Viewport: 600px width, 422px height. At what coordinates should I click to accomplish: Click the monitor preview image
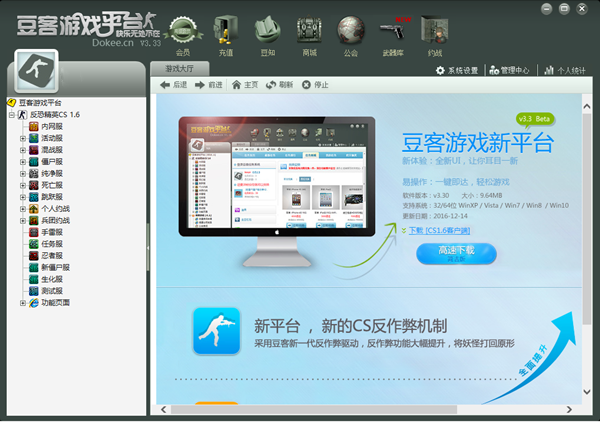click(x=277, y=191)
